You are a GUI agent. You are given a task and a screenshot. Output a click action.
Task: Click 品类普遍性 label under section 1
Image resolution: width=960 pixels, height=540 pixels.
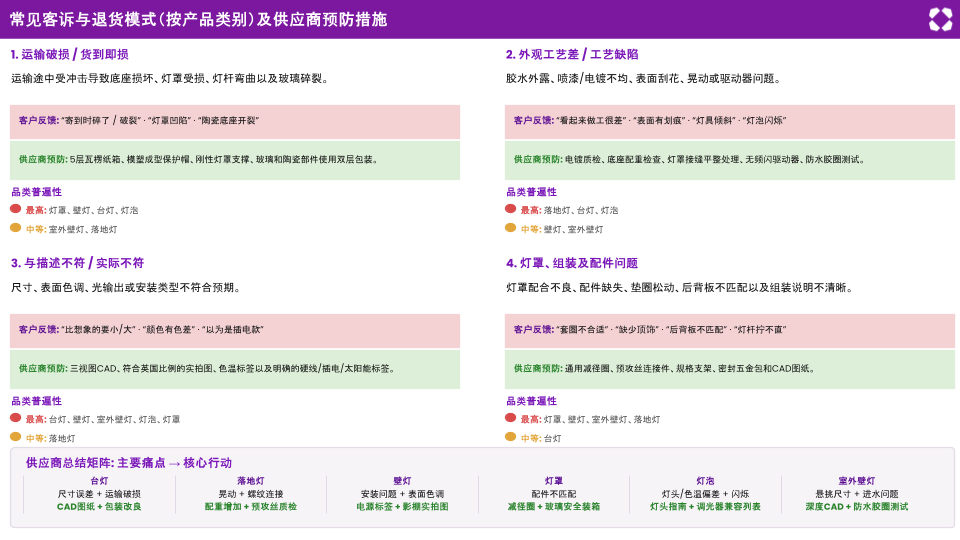pos(37,192)
